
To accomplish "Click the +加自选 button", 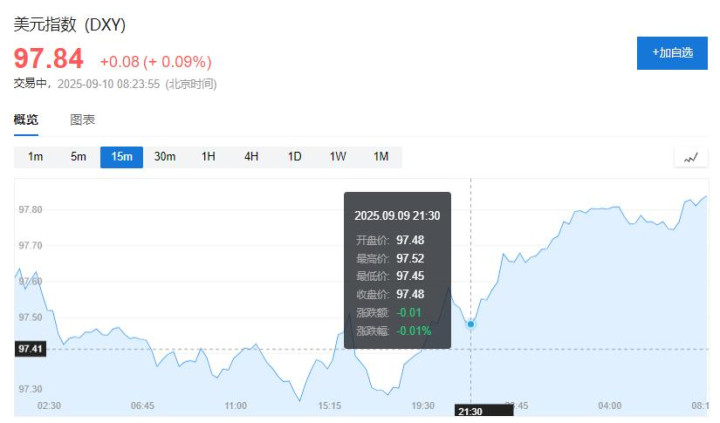I will point(672,53).
